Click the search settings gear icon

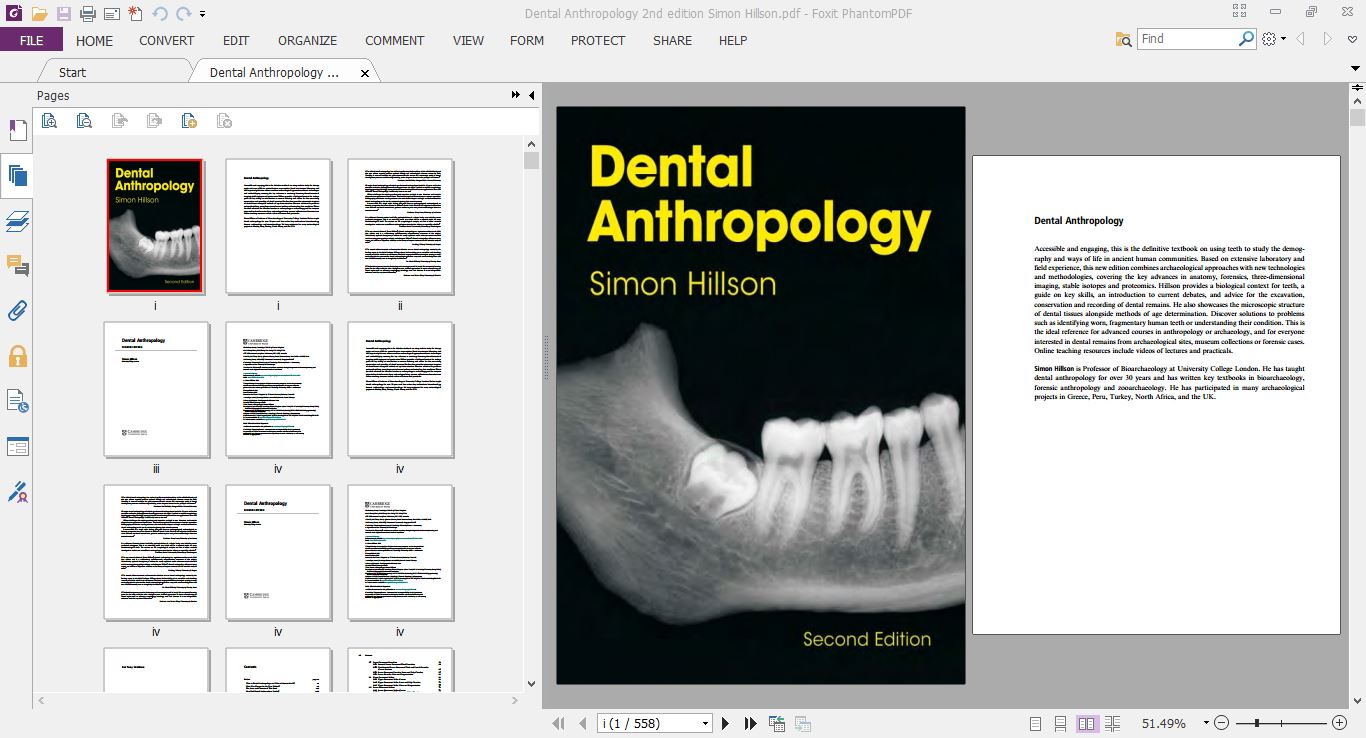pyautogui.click(x=1269, y=39)
